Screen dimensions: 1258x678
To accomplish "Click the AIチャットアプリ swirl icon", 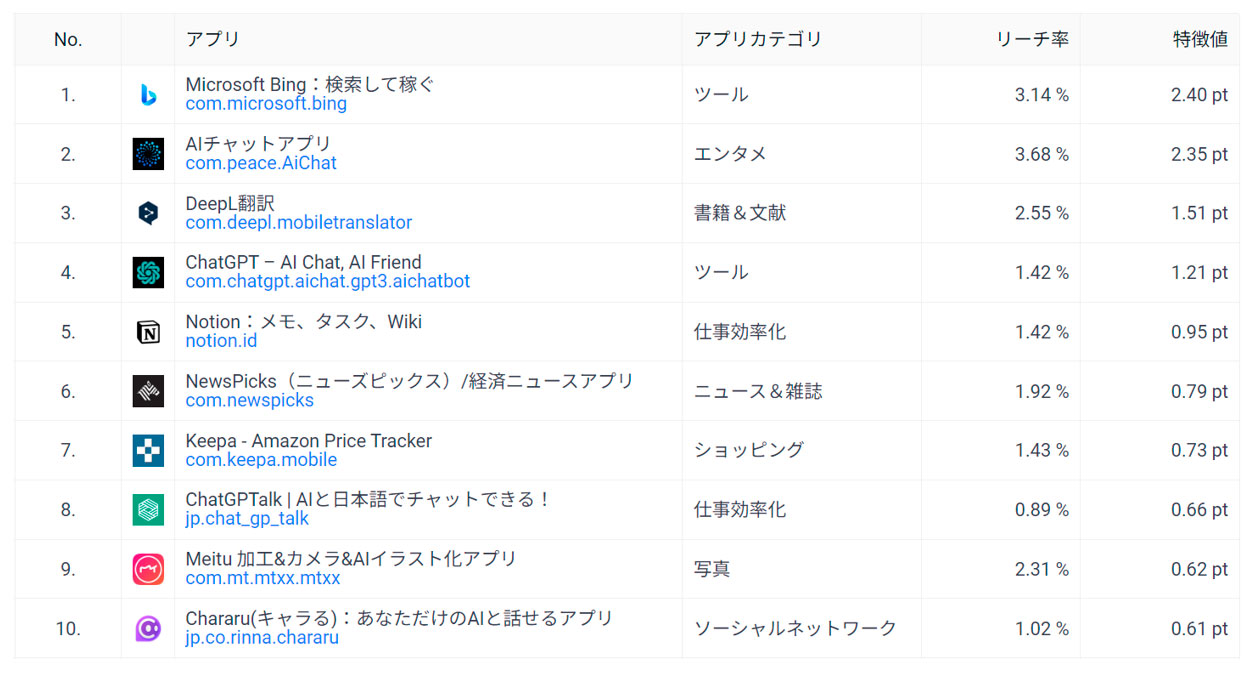I will (x=148, y=154).
